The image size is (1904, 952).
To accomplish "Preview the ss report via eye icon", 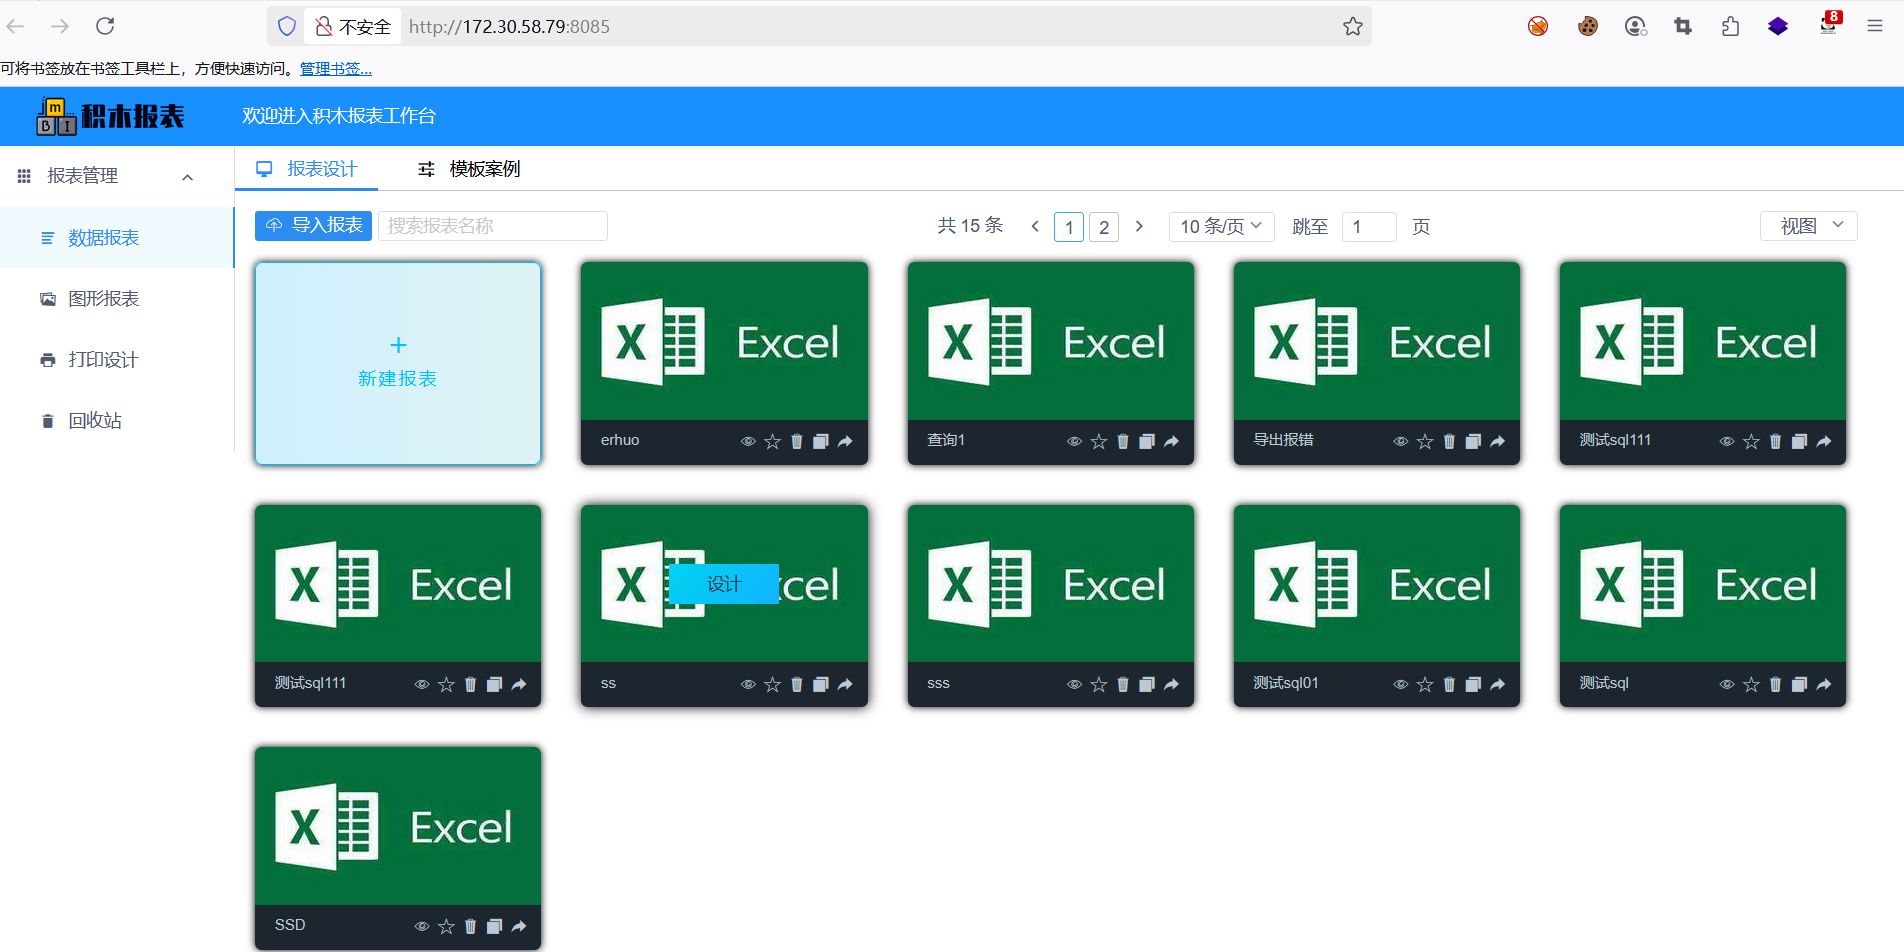I will coord(748,685).
